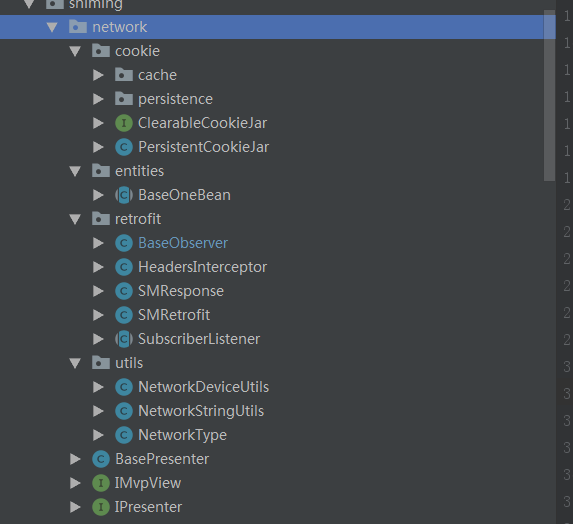The height and width of the screenshot is (524, 573).
Task: Collapse the retrofit package arrow
Action: [x=75, y=219]
